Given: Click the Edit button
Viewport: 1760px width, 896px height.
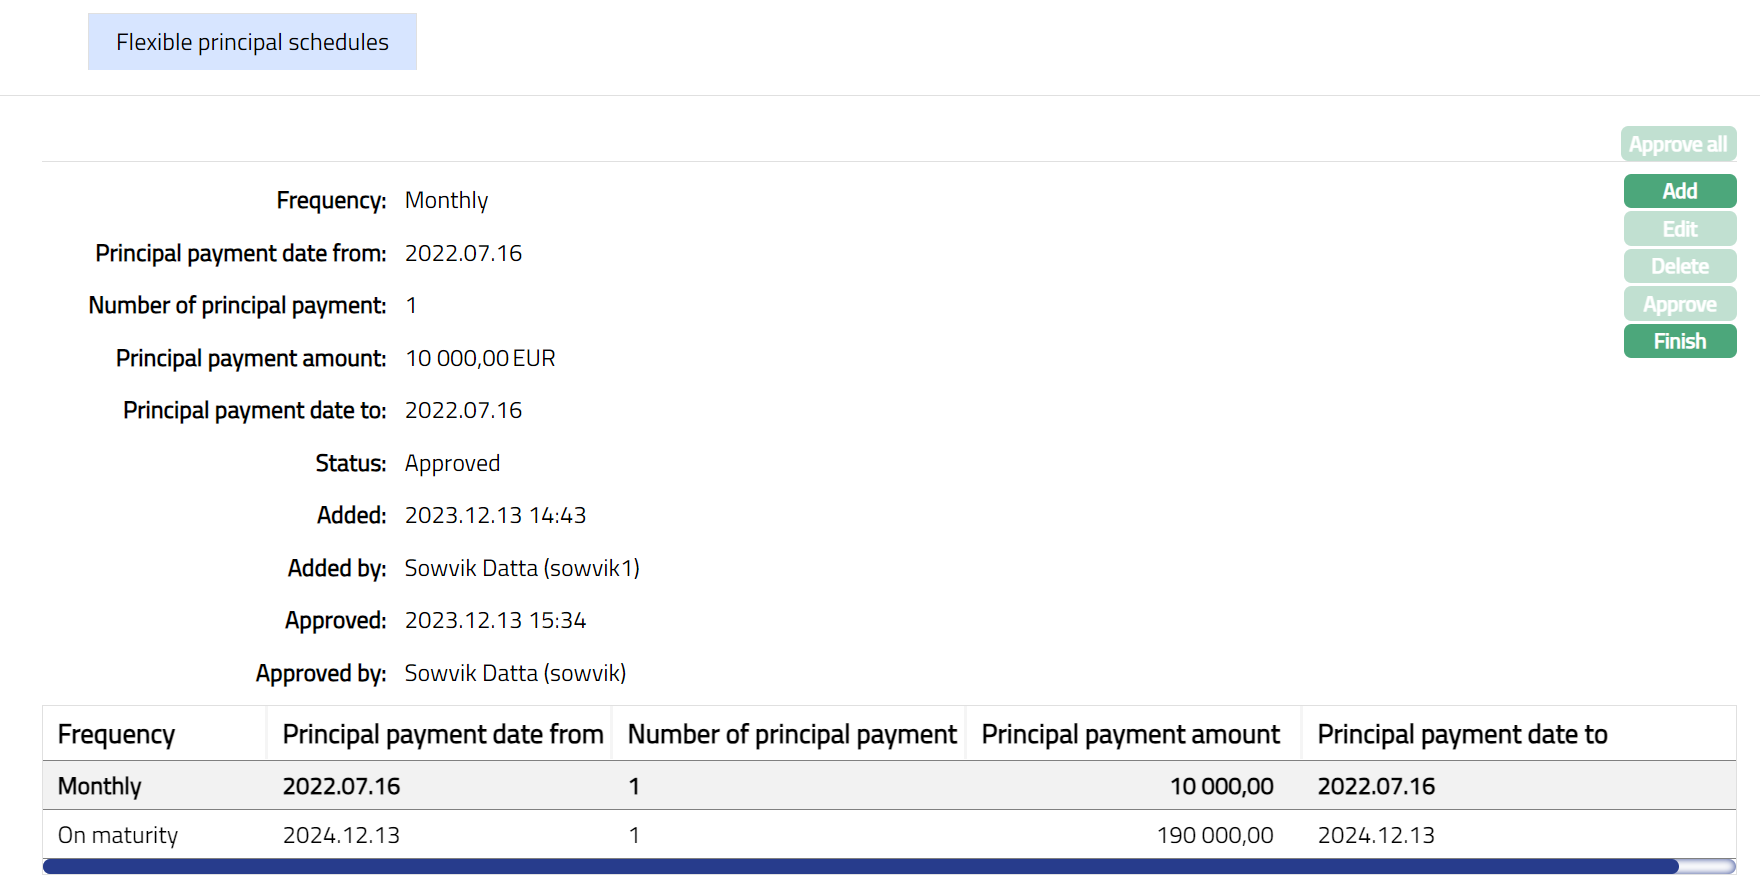Looking at the screenshot, I should [x=1679, y=229].
